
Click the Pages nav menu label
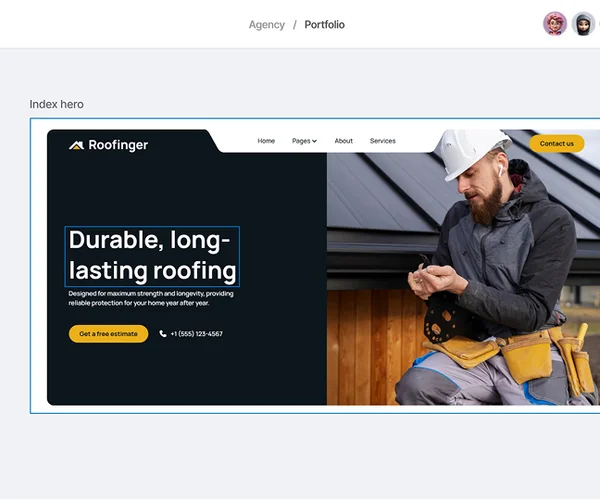click(x=301, y=141)
